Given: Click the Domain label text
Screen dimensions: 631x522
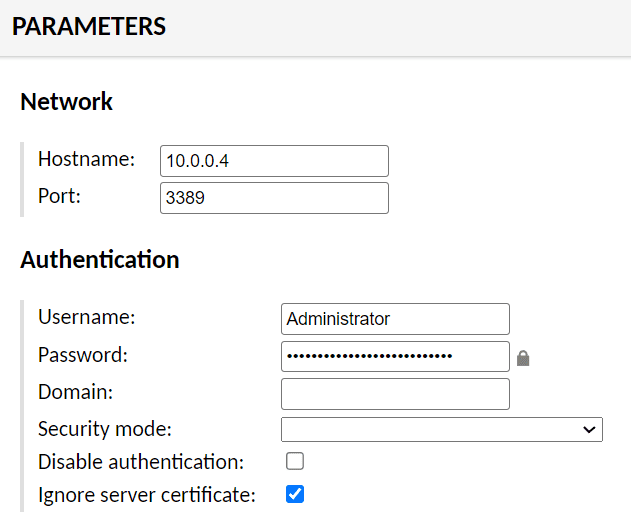Looking at the screenshot, I should pyautogui.click(x=75, y=391).
